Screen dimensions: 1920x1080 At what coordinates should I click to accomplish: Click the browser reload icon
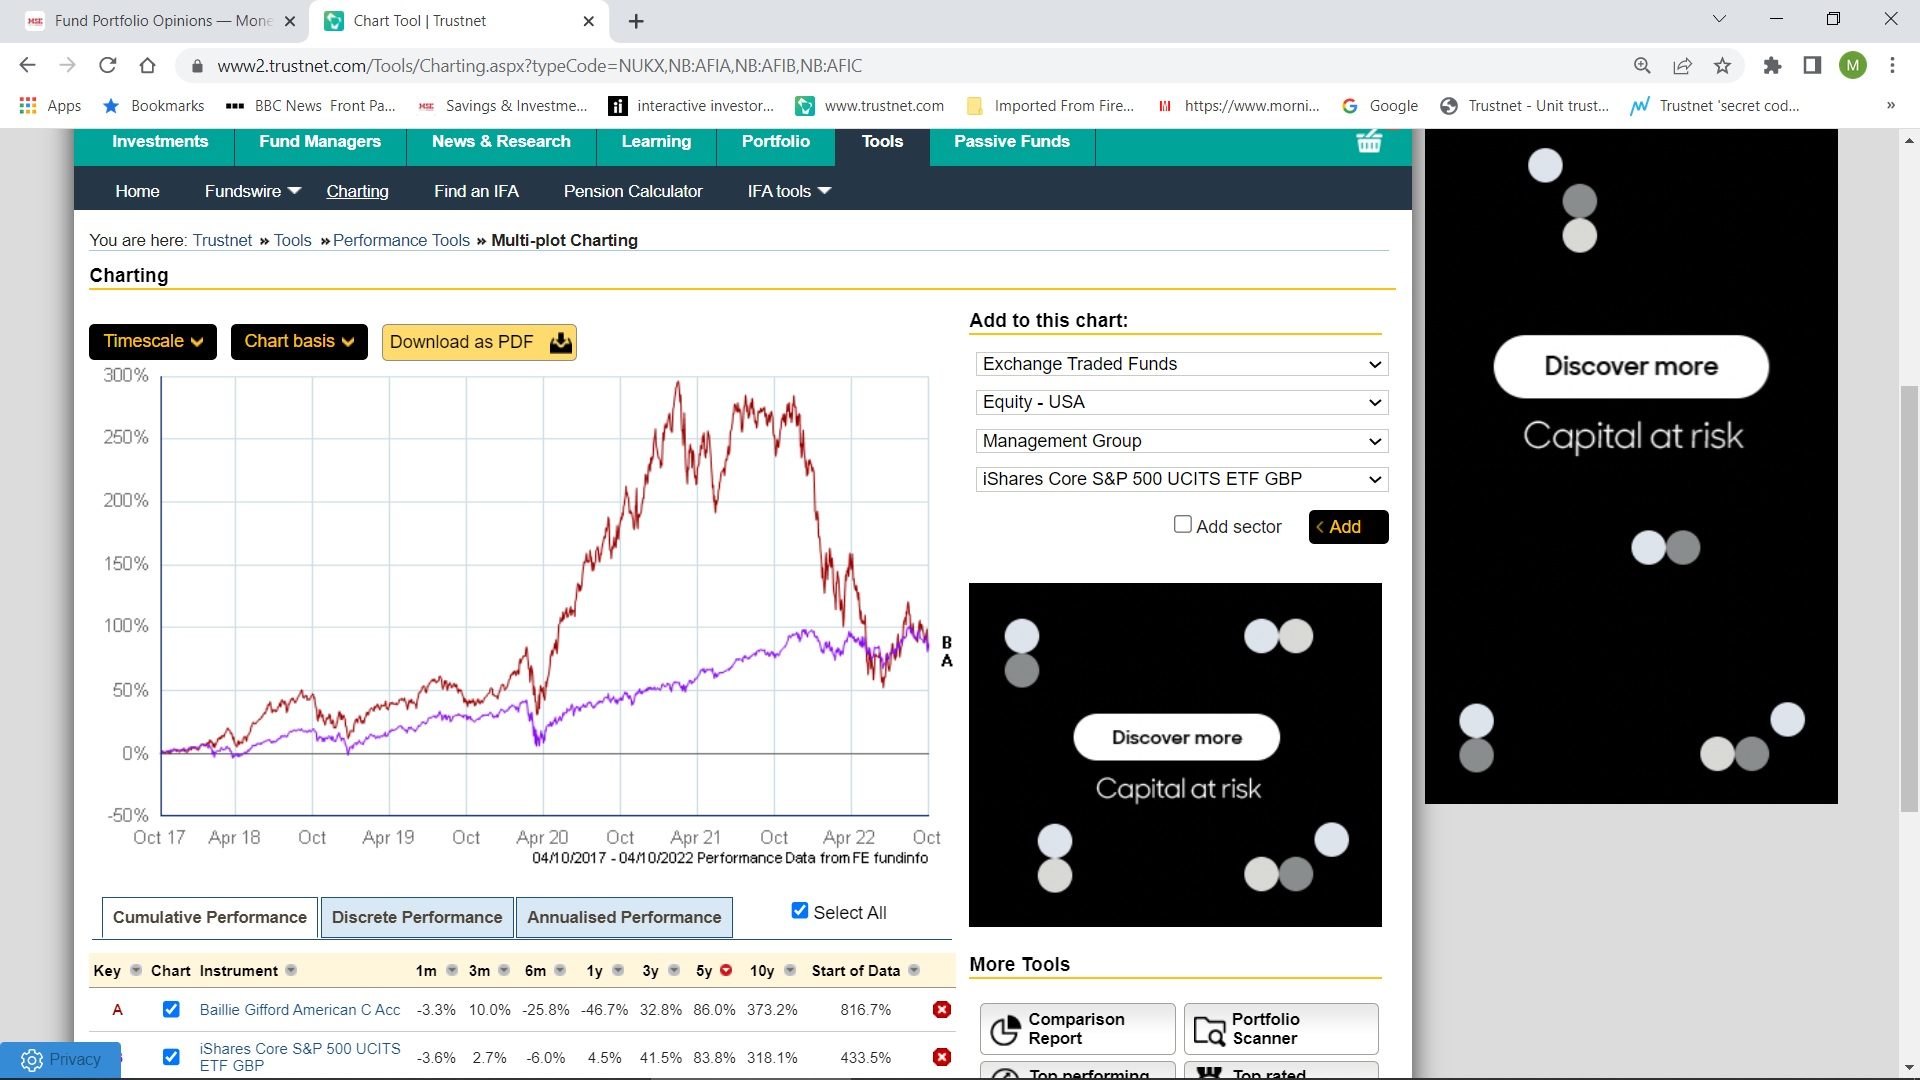pyautogui.click(x=108, y=66)
